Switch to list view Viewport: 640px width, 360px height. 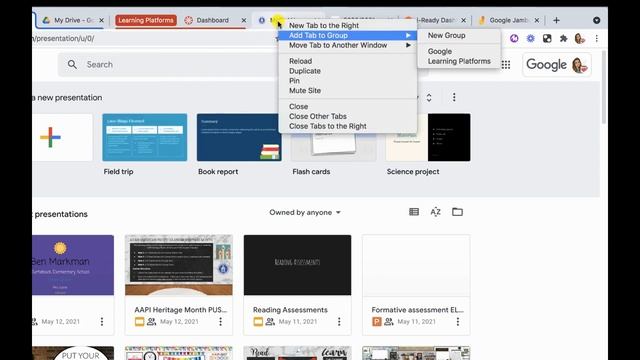click(414, 212)
